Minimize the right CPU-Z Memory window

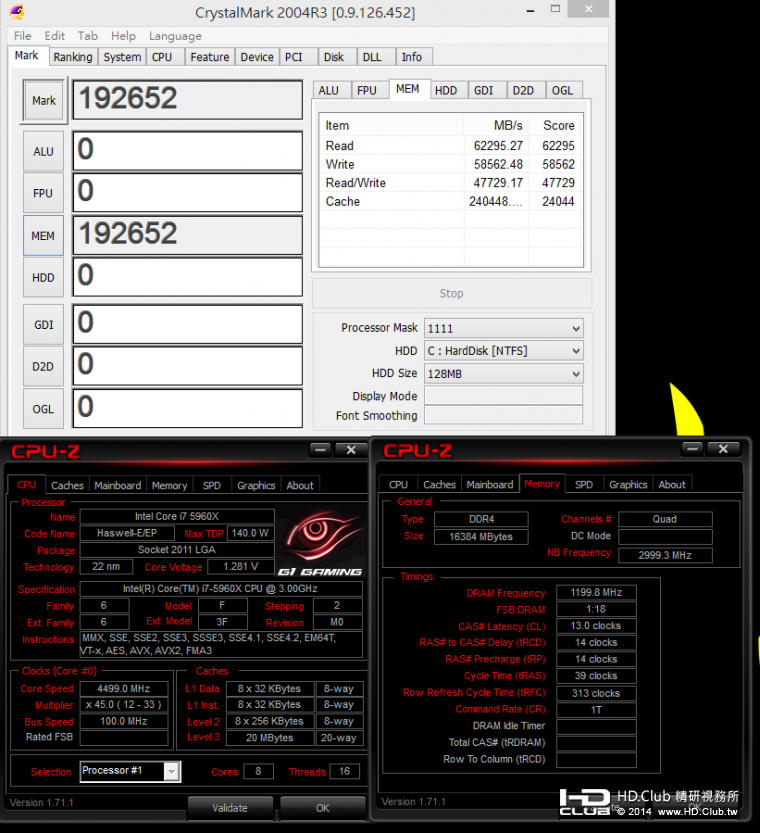tap(693, 449)
